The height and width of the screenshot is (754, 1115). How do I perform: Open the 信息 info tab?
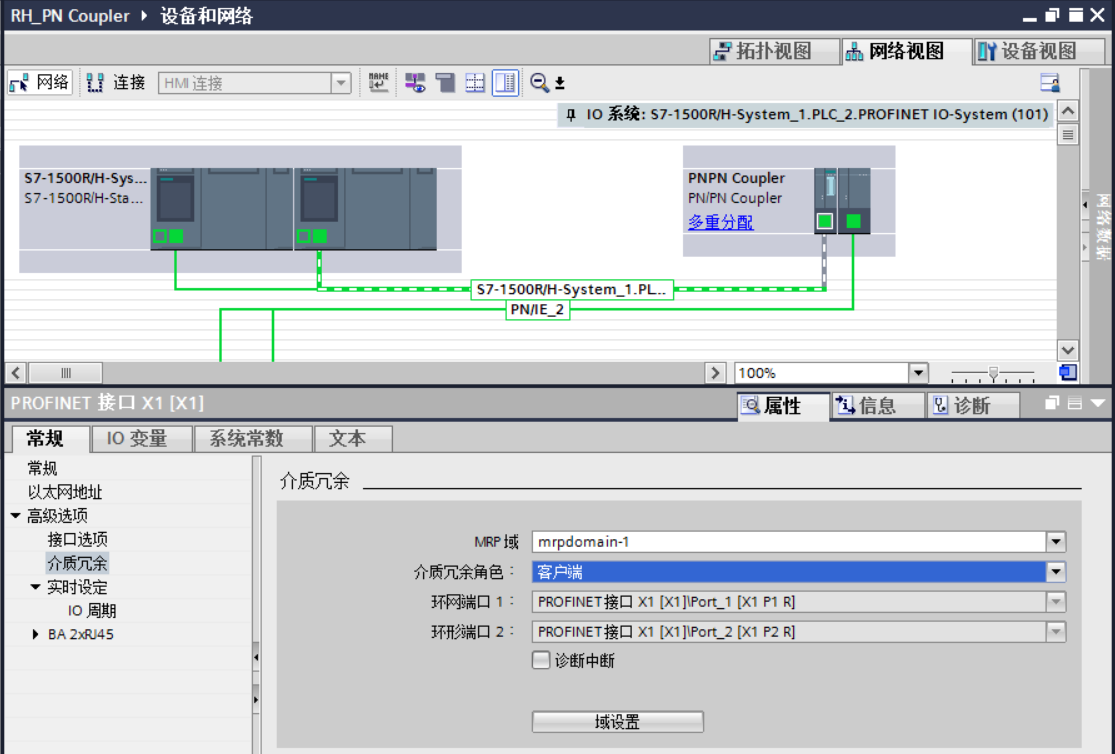(877, 405)
